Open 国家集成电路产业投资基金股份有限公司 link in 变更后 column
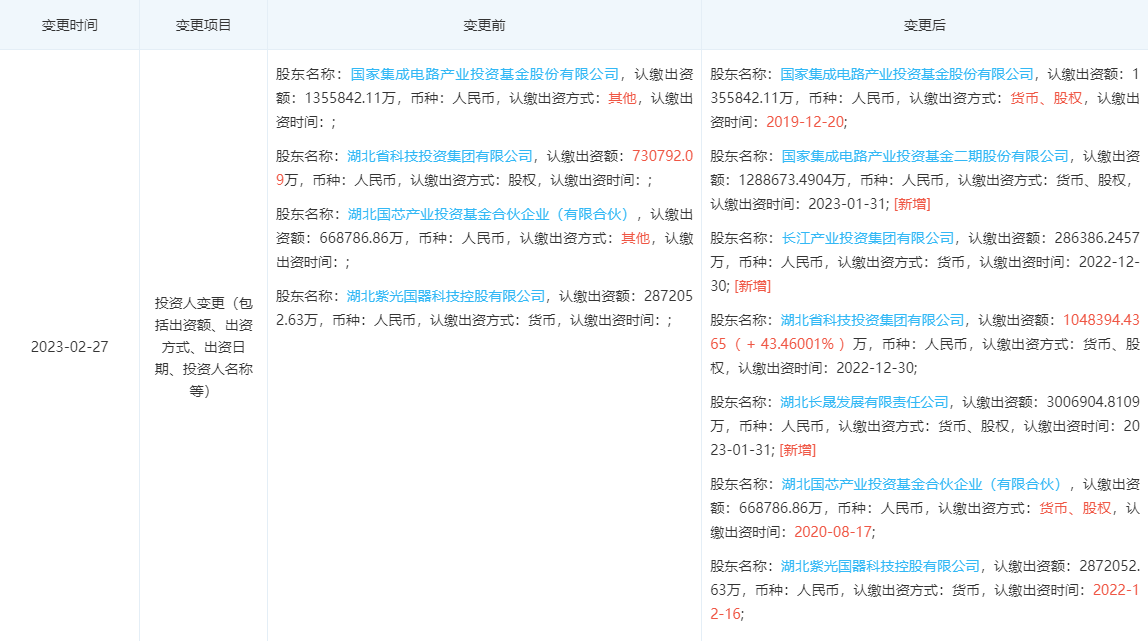 tap(906, 74)
